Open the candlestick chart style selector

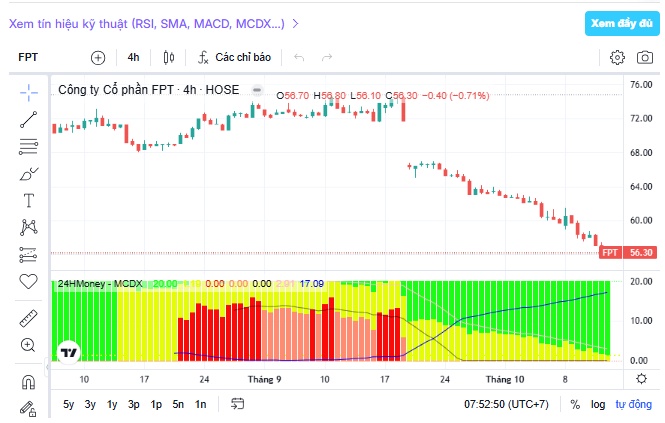169,57
